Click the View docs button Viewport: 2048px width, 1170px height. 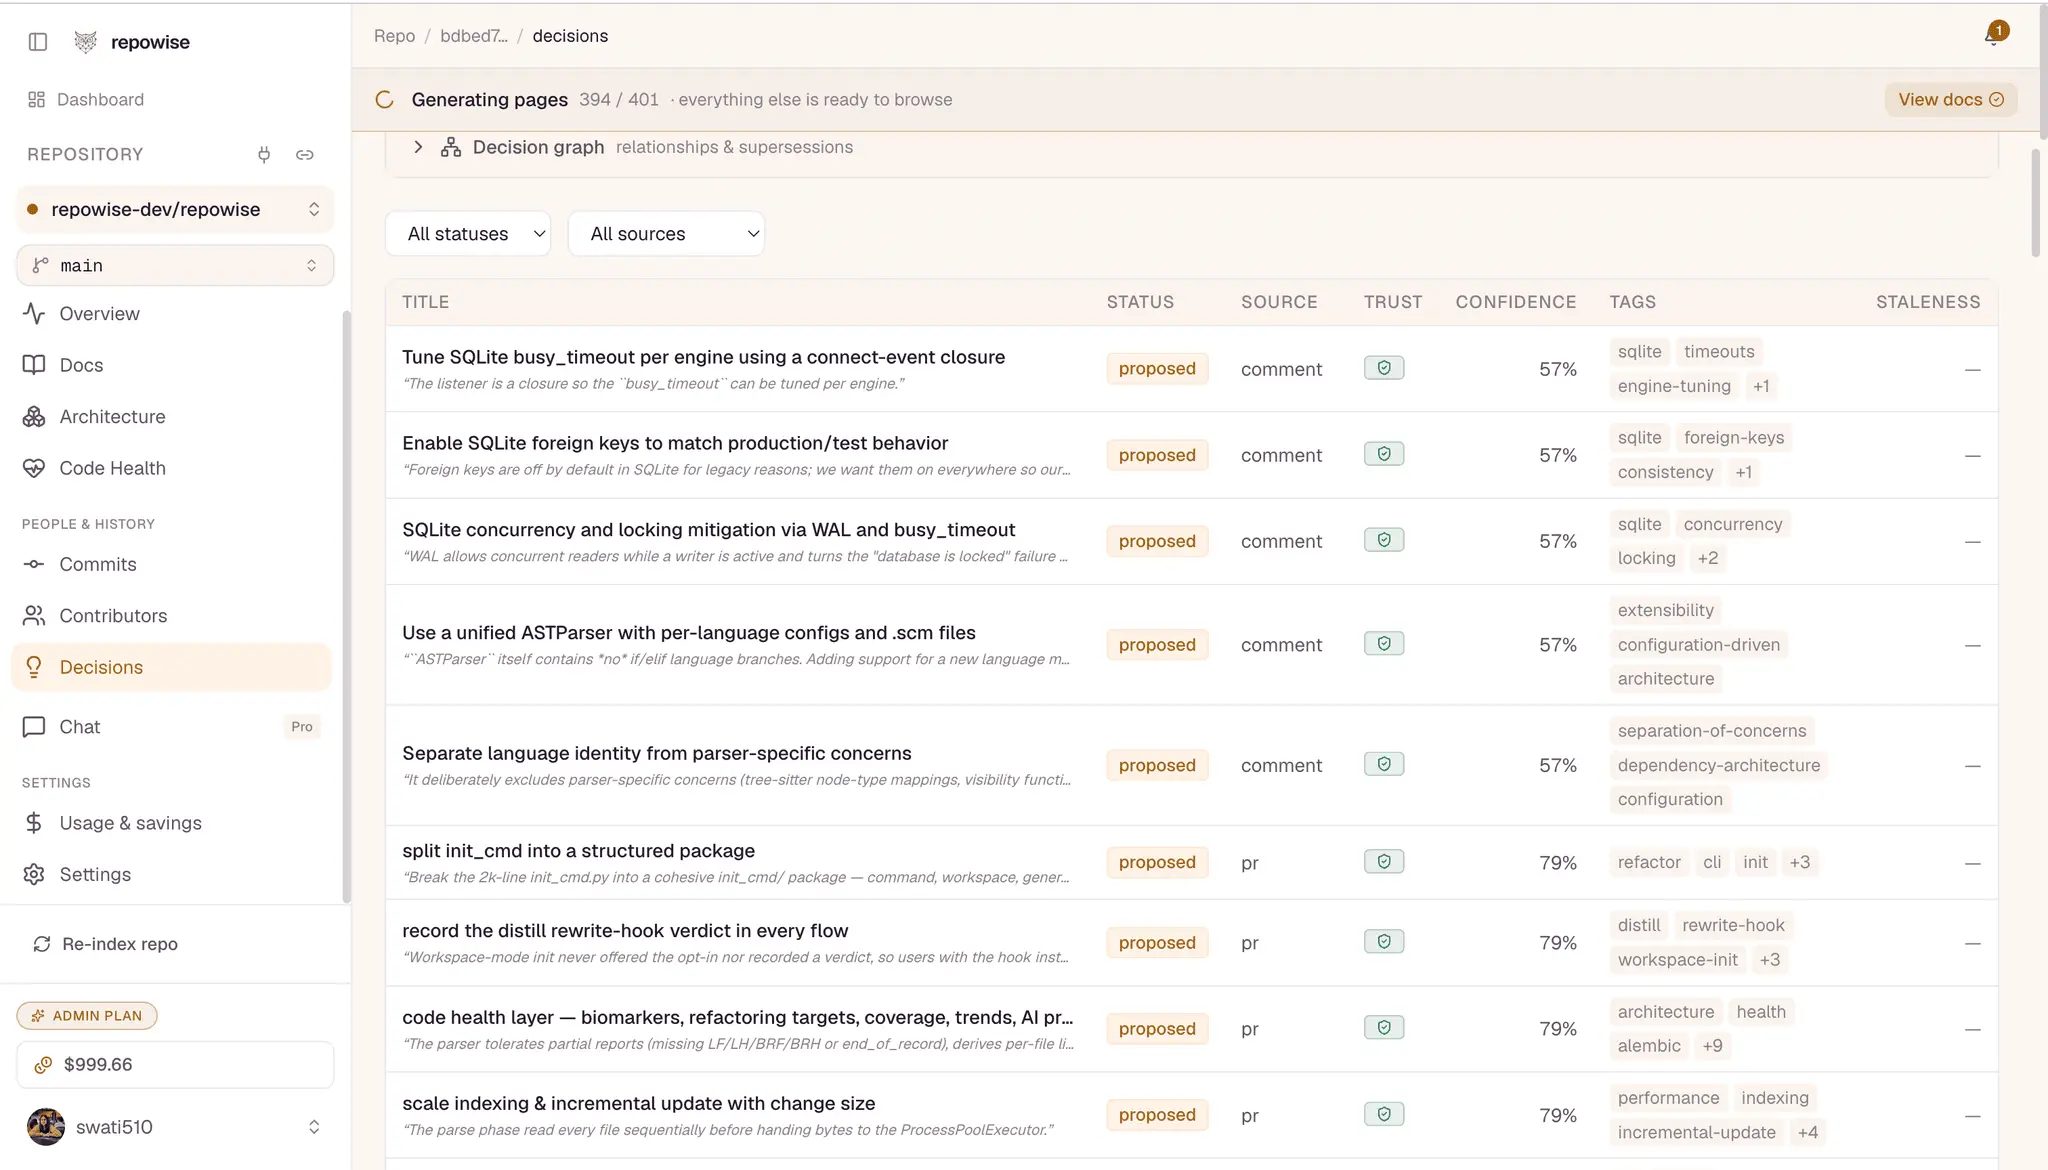[1950, 99]
